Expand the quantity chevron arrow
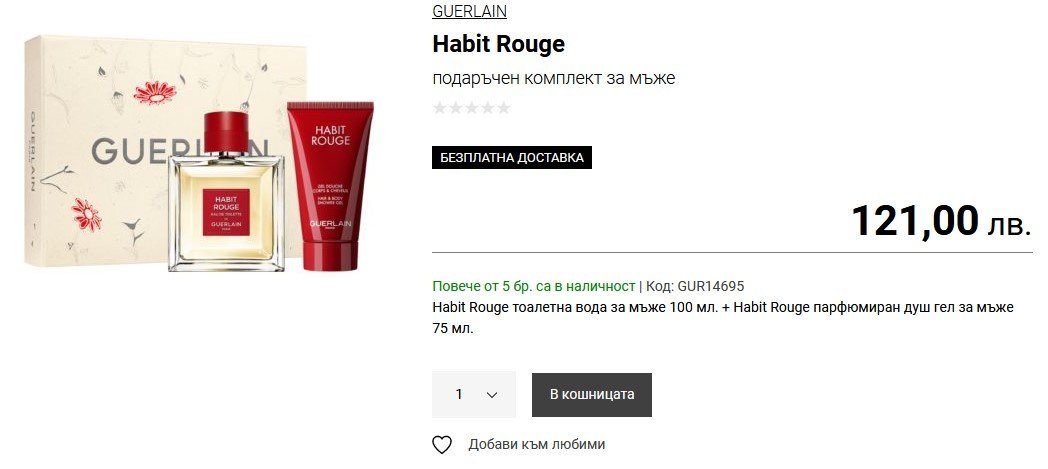 pyautogui.click(x=492, y=395)
